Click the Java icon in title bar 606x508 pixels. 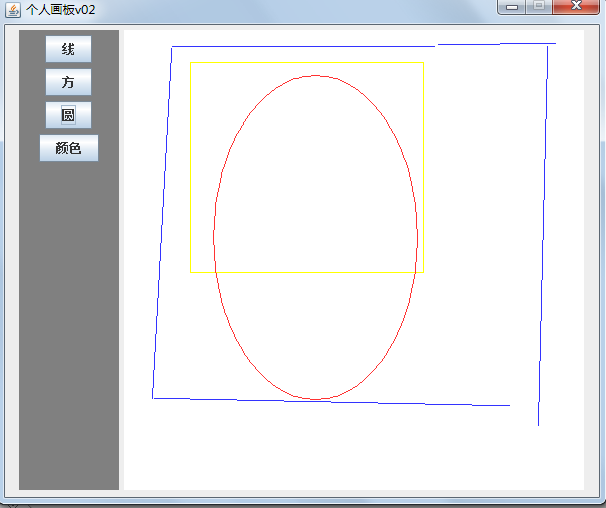tap(13, 9)
